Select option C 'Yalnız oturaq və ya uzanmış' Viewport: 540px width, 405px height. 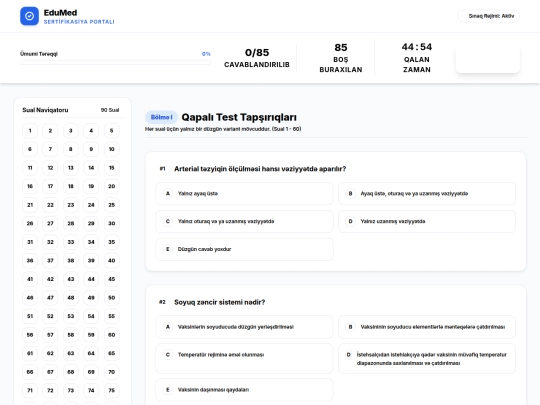(245, 221)
